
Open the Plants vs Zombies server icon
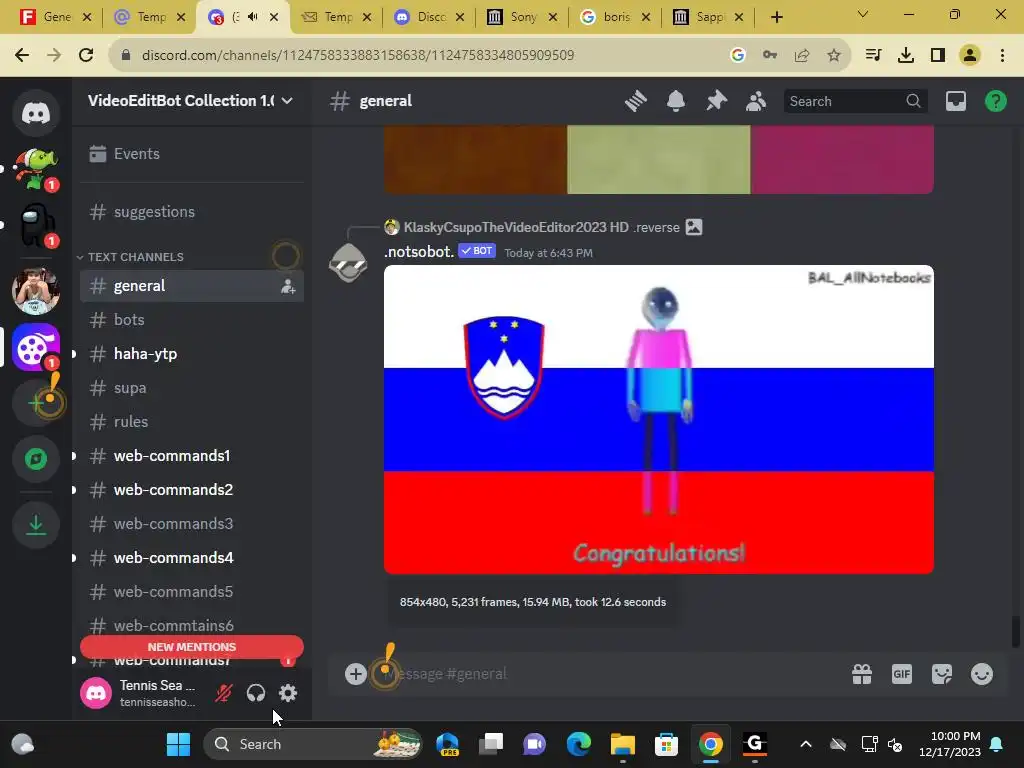[x=36, y=168]
